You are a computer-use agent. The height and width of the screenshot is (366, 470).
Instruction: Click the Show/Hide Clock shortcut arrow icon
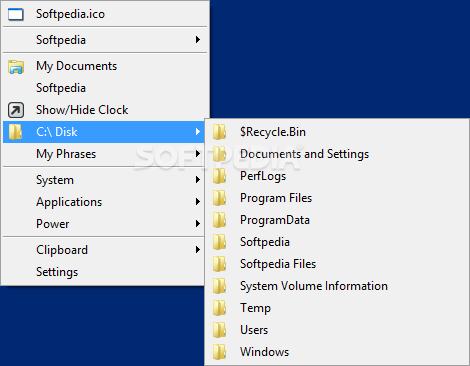(x=16, y=110)
